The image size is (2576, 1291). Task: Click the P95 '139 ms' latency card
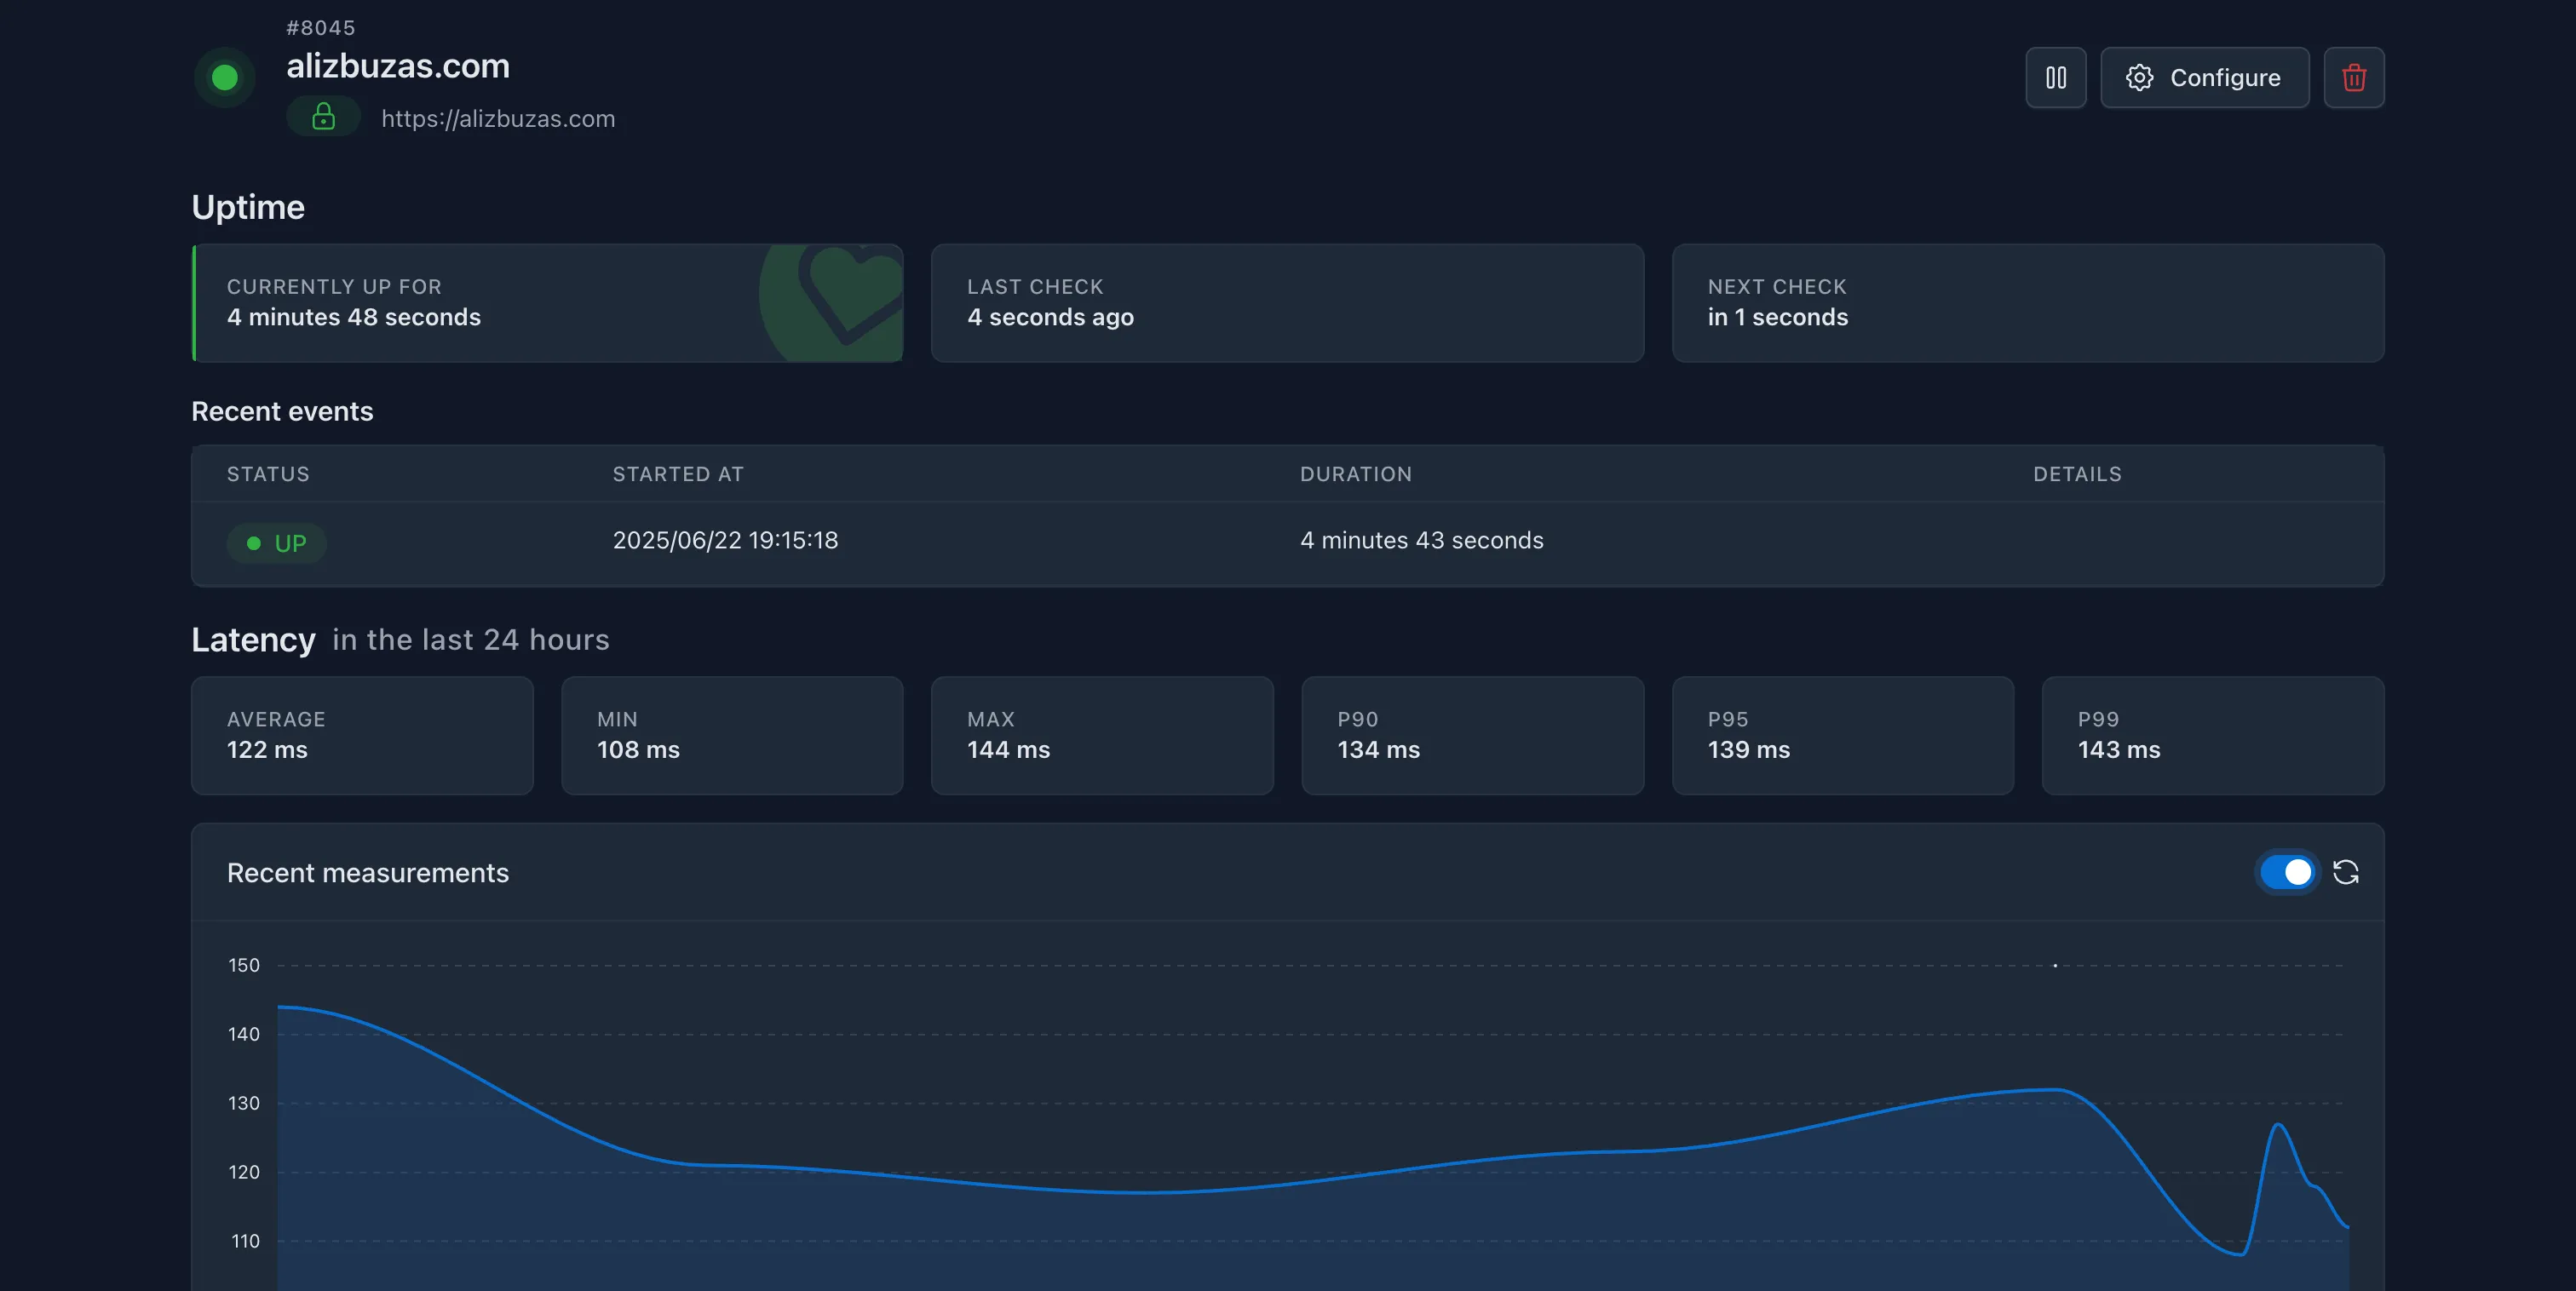[x=1842, y=735]
